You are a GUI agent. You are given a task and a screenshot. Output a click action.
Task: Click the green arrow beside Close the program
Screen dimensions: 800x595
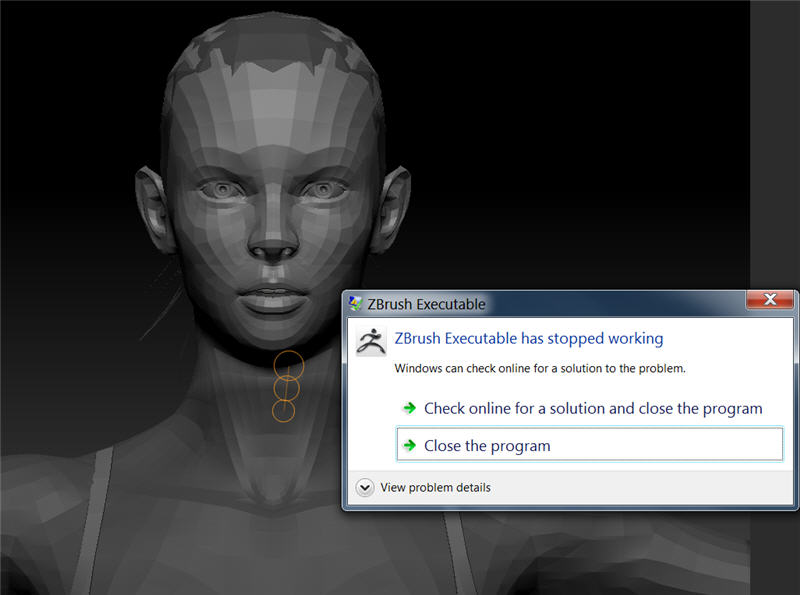pos(410,444)
